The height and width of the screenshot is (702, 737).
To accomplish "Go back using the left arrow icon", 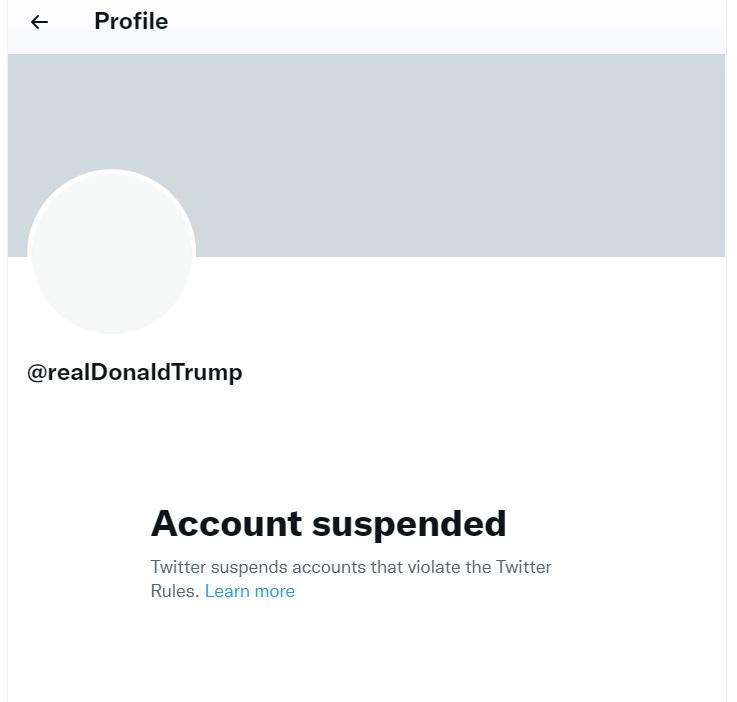I will (x=39, y=22).
